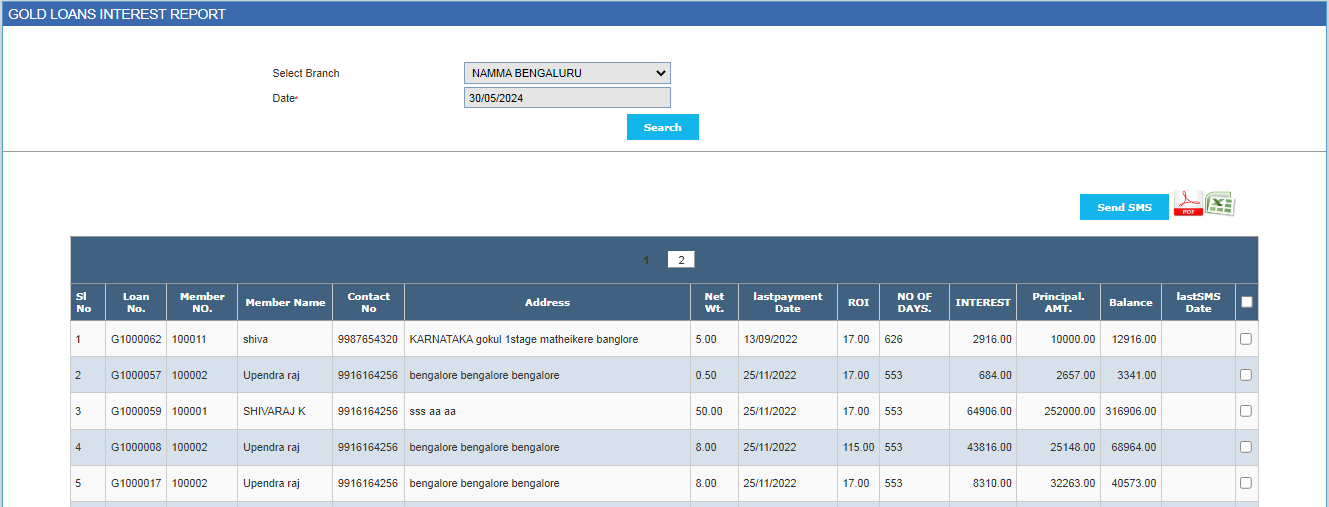
Task: Click current page number 1
Action: 646,260
